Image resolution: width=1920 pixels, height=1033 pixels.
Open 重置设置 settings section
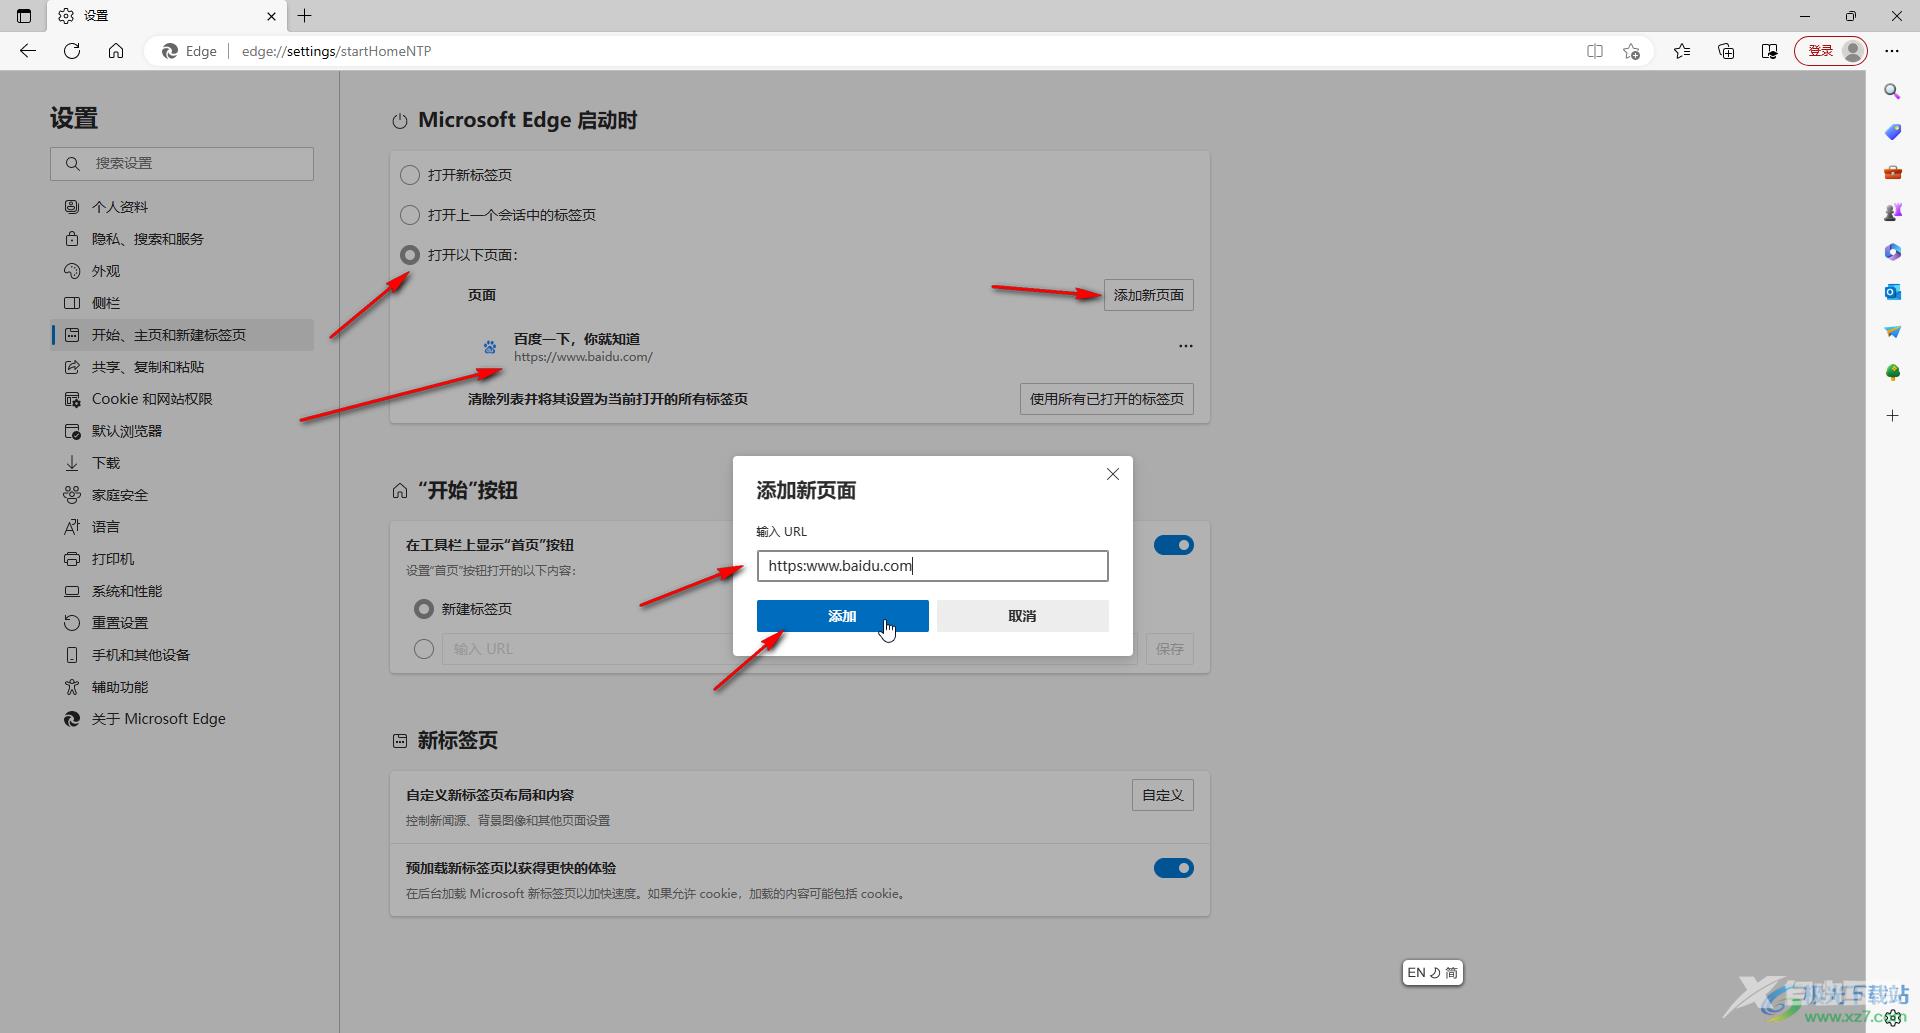click(x=182, y=623)
